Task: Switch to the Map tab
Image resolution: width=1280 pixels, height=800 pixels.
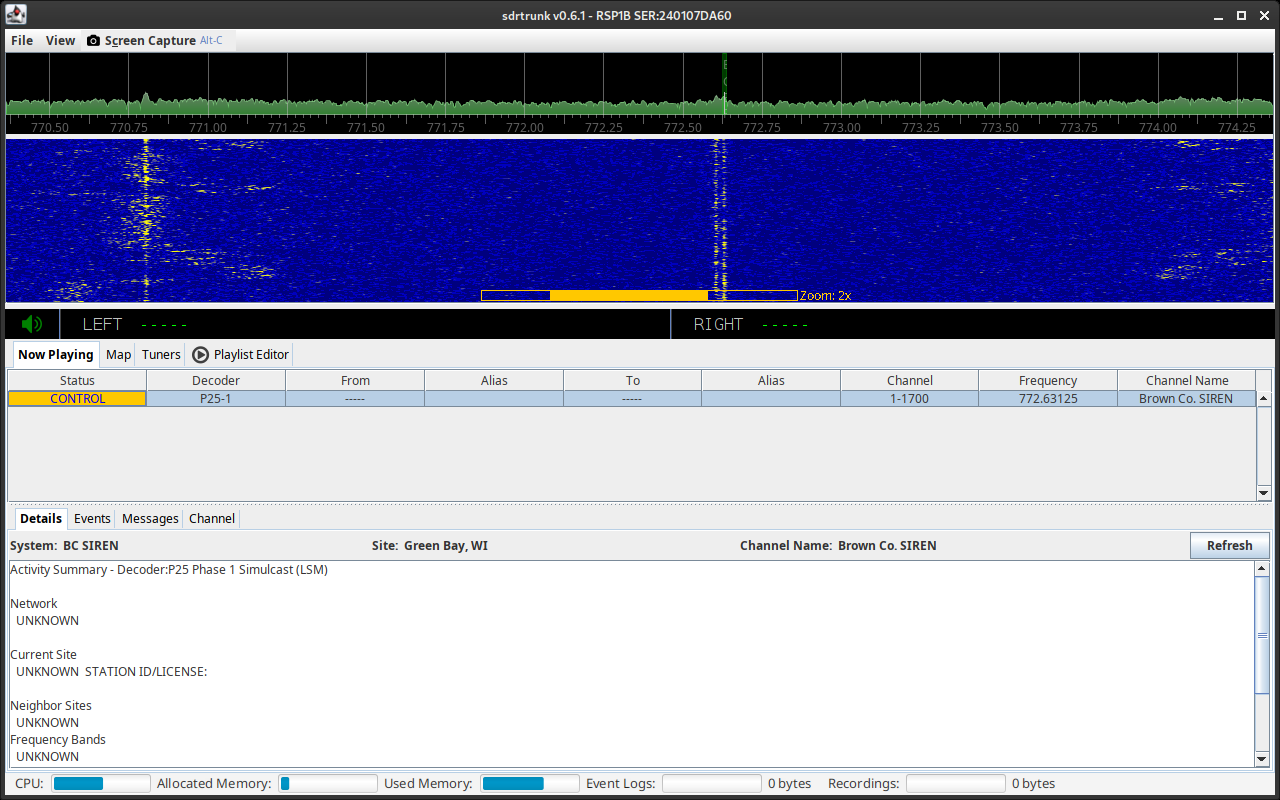Action: (118, 354)
